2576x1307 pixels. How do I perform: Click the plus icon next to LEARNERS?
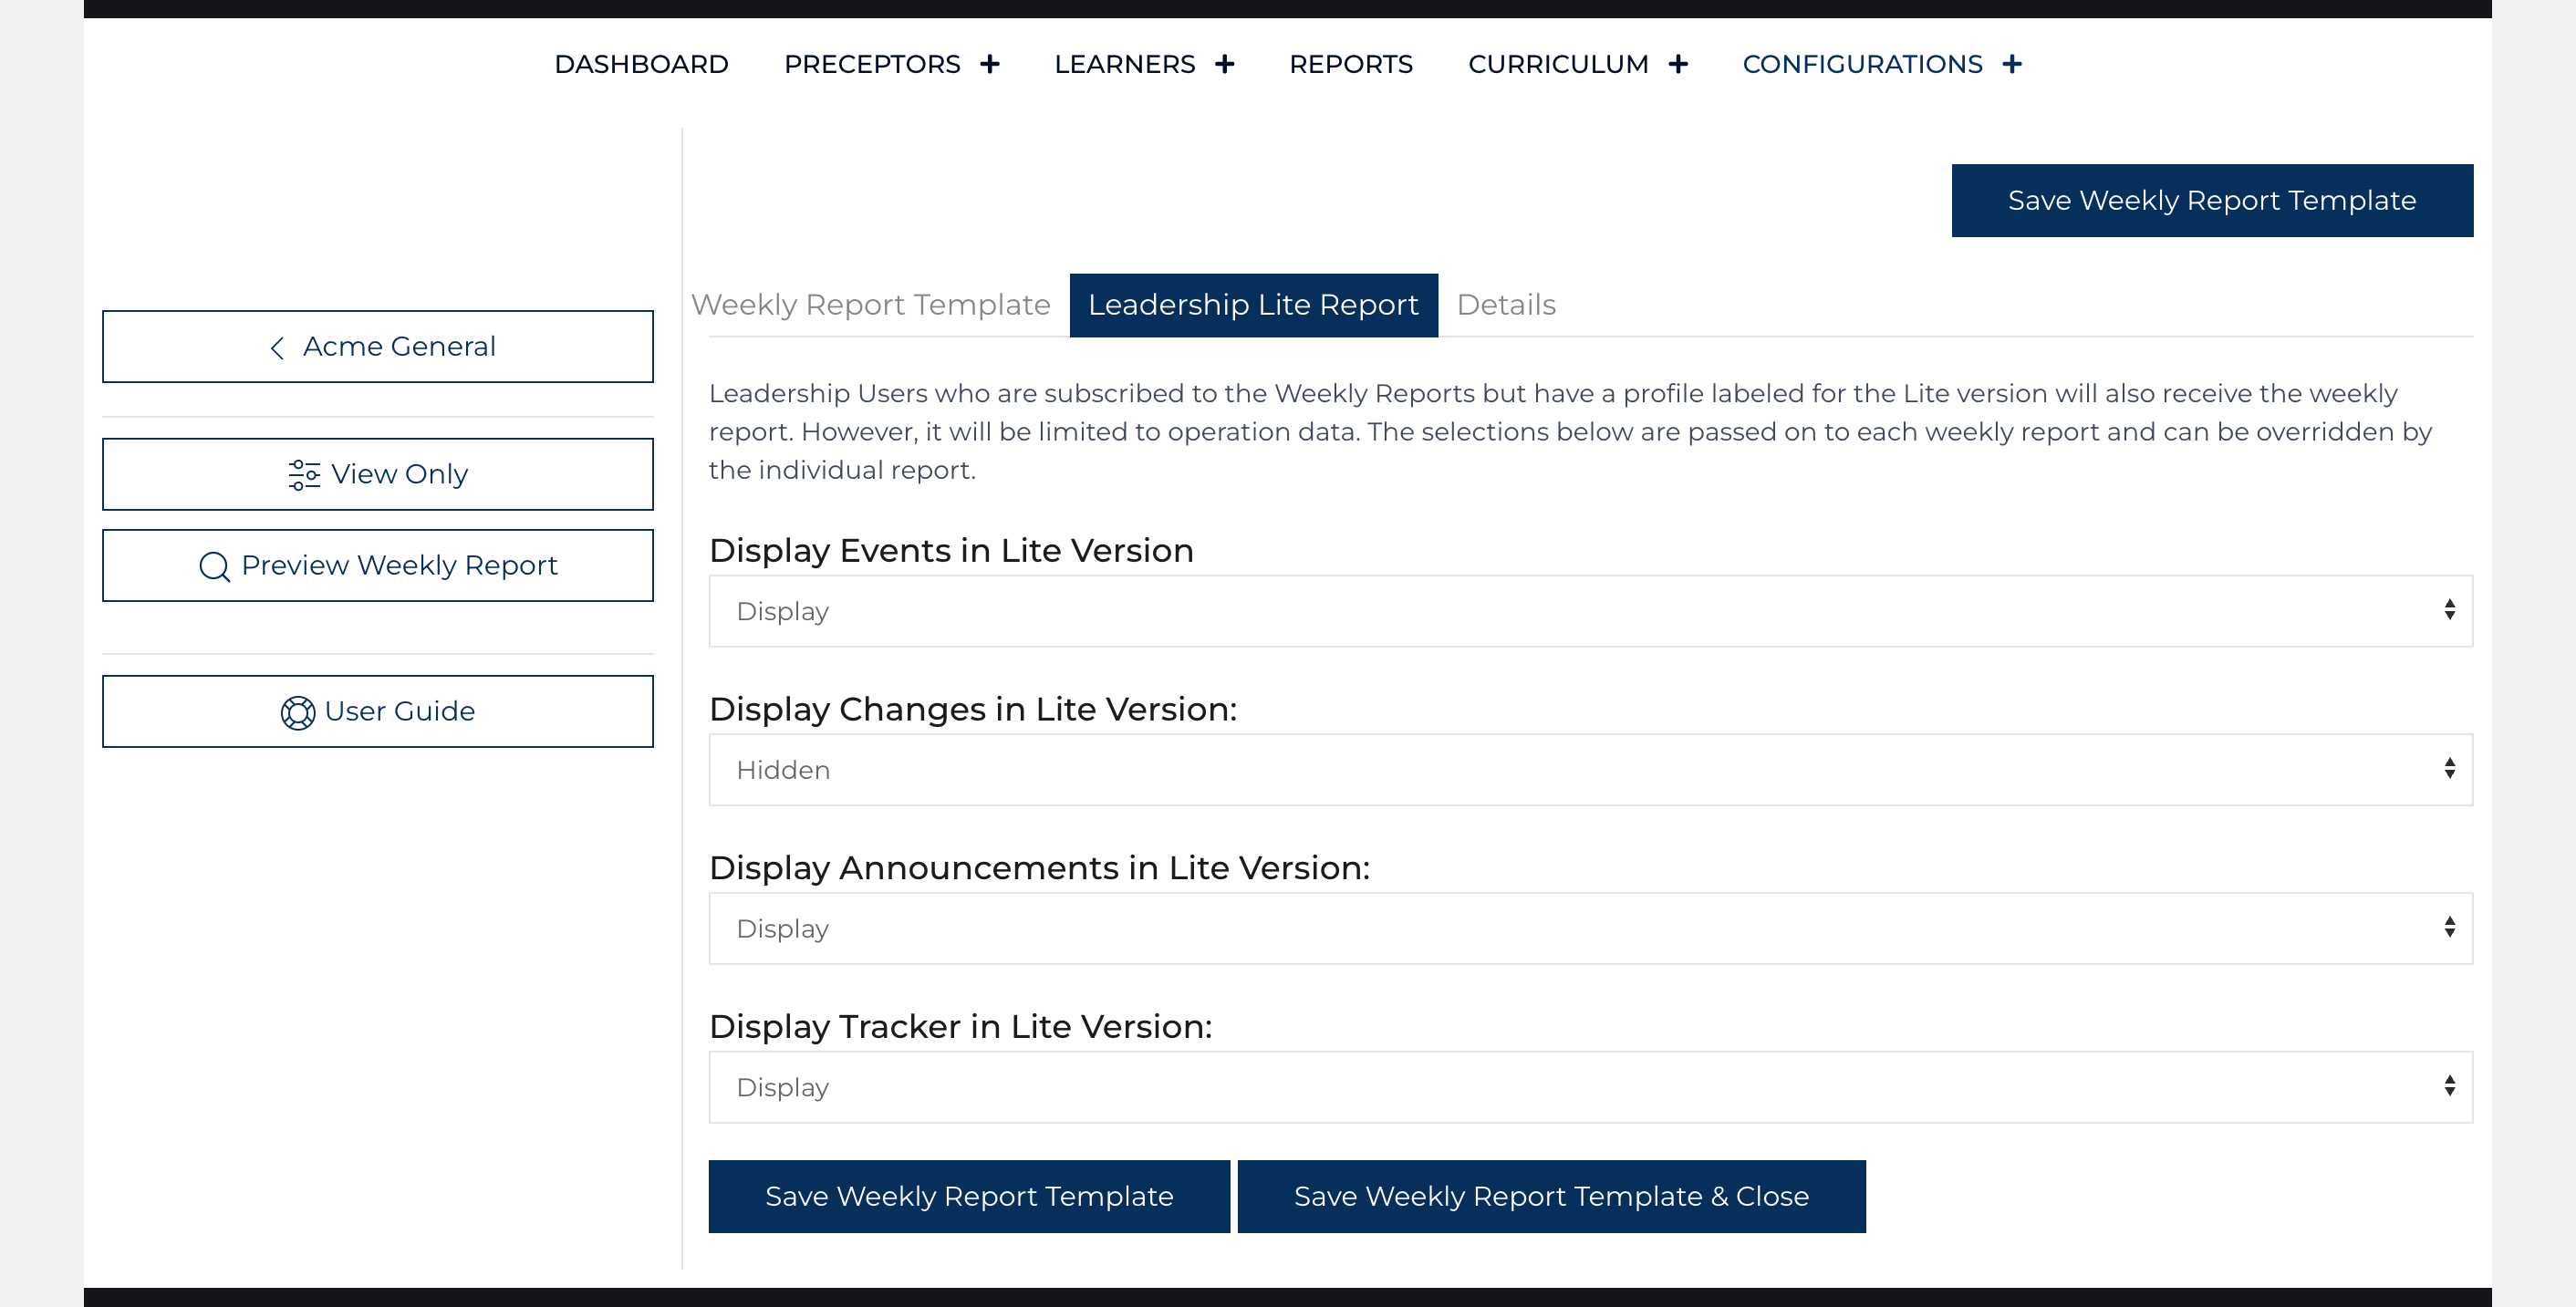1224,64
